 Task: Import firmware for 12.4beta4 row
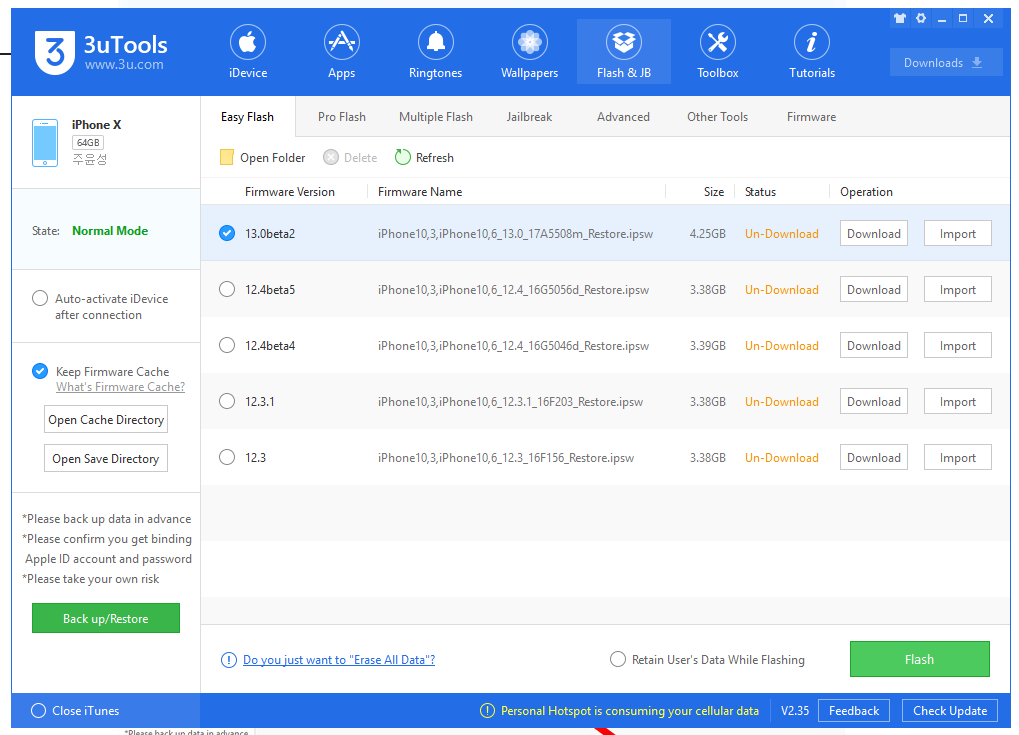pos(958,345)
